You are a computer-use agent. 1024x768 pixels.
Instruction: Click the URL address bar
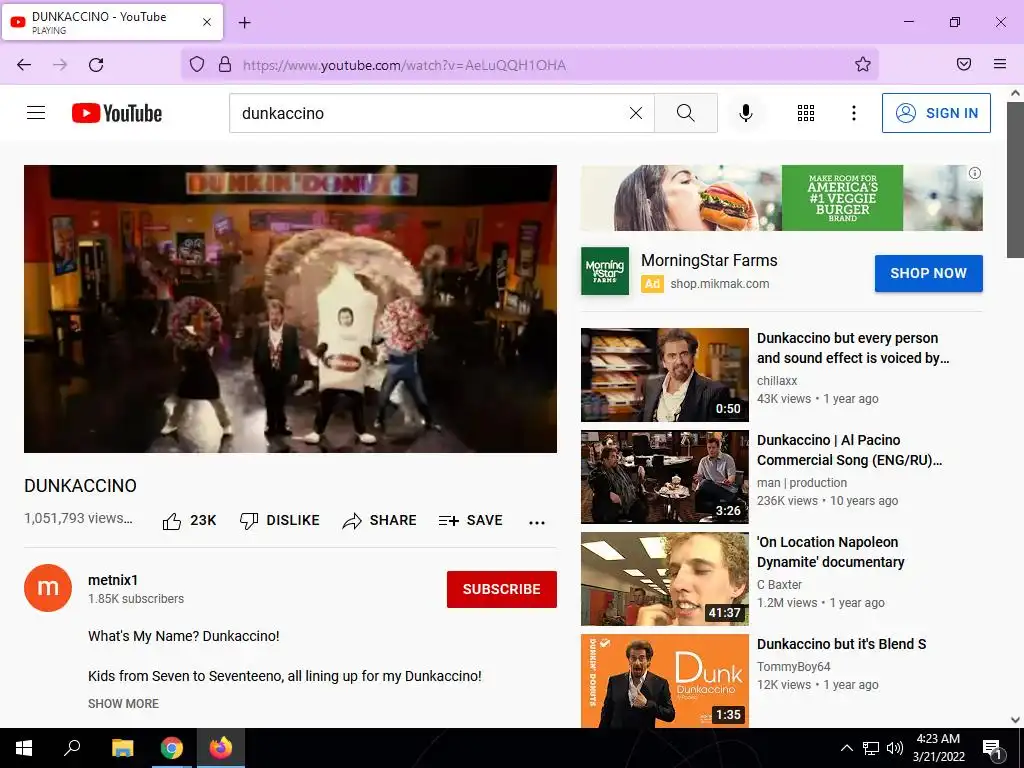529,65
